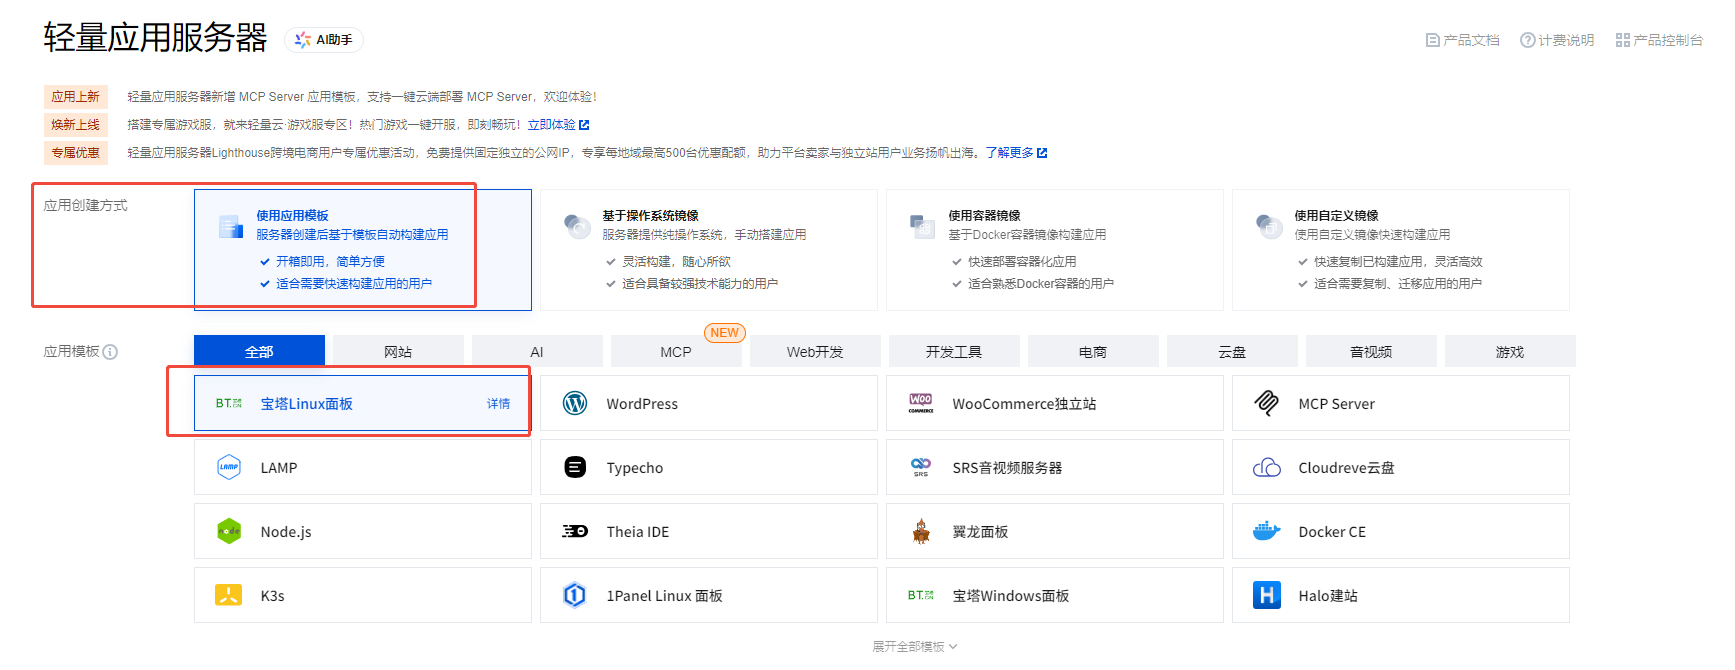Expand all templates via 展开全部模板
The height and width of the screenshot is (670, 1735).
click(915, 647)
